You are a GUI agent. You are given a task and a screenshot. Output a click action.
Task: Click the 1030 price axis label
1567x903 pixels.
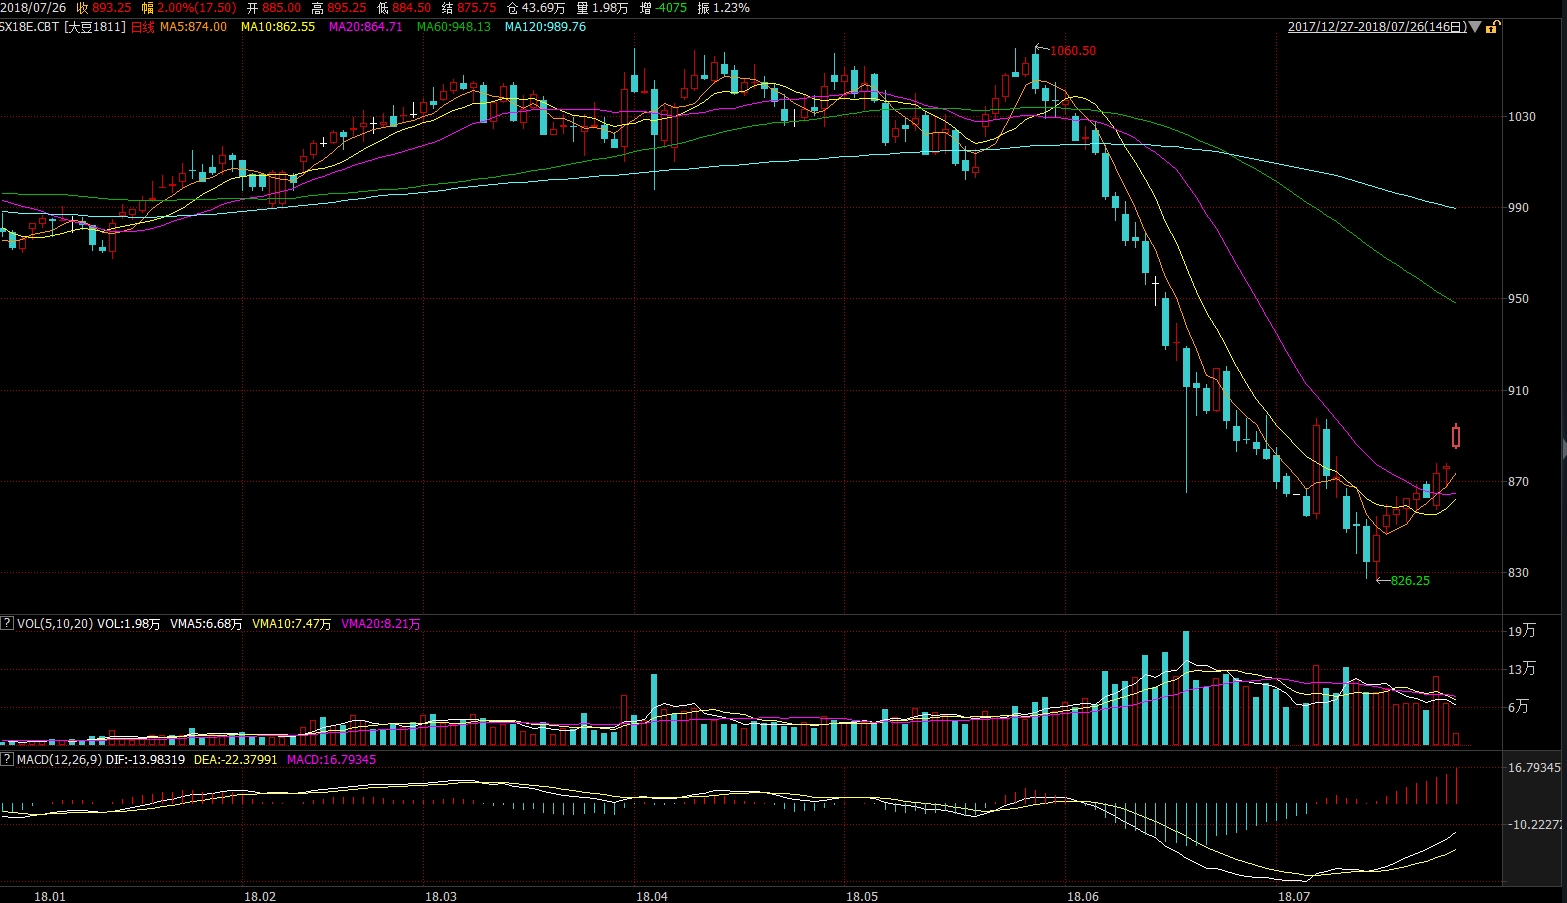click(x=1522, y=117)
